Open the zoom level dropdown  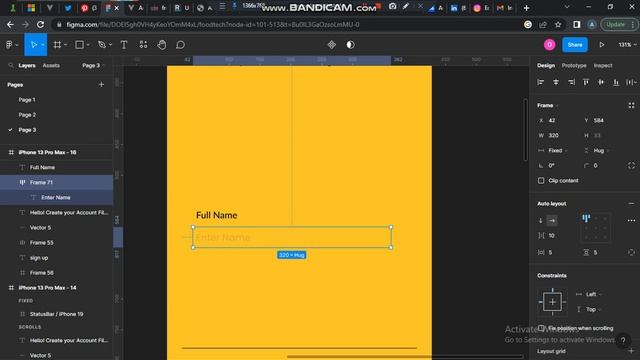[627, 45]
